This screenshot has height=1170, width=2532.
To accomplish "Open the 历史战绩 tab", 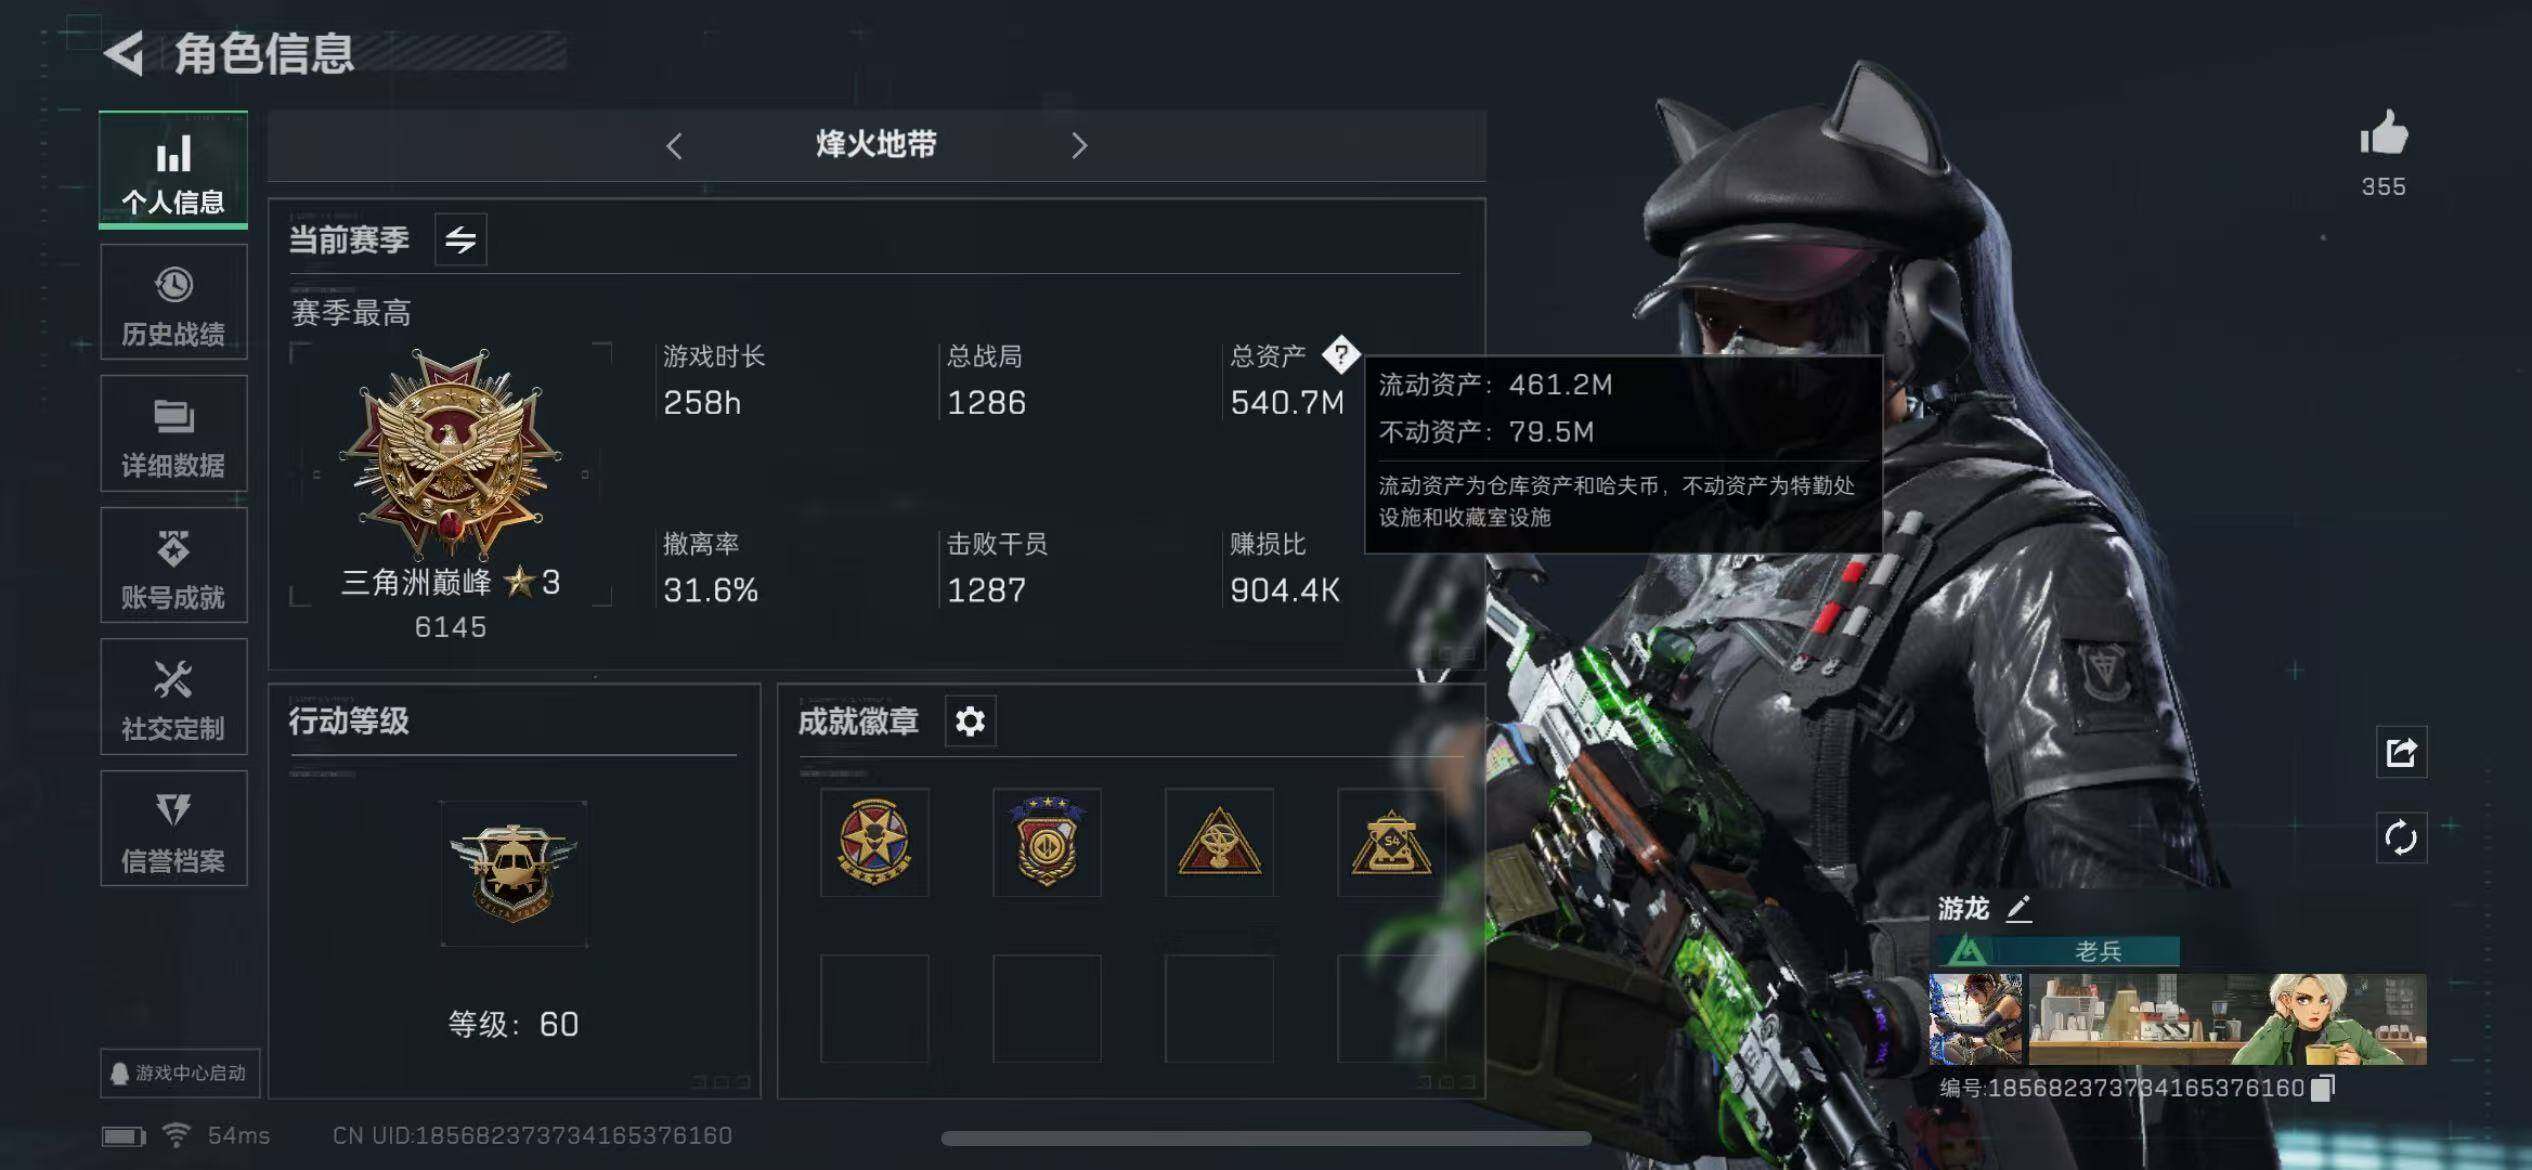I will coord(174,302).
